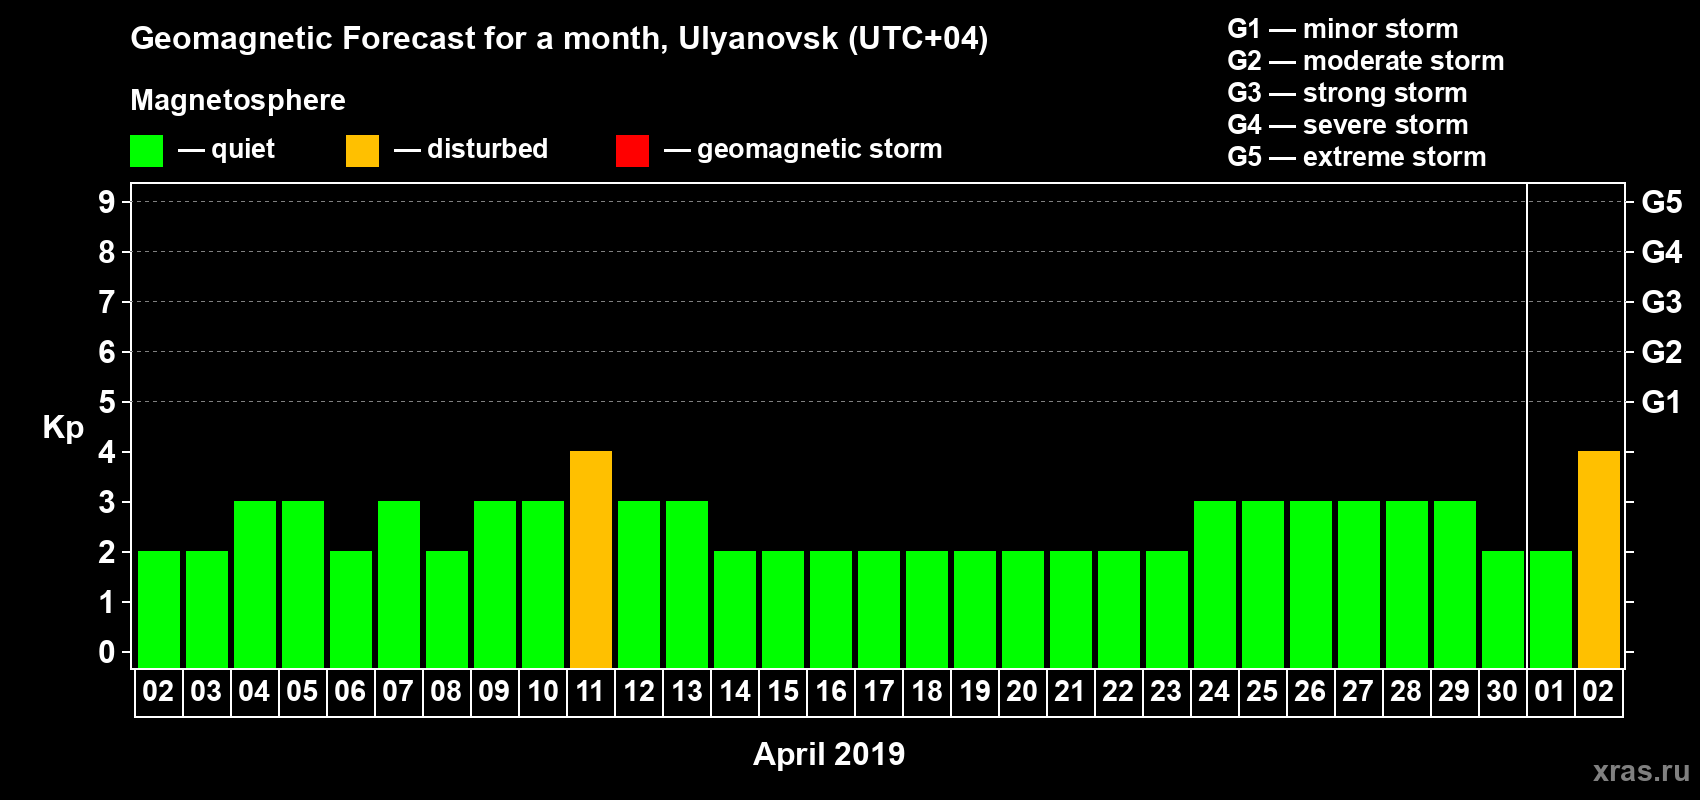Screen dimensions: 1700x800
Task: Select the green bar for date 09
Action: (x=495, y=584)
